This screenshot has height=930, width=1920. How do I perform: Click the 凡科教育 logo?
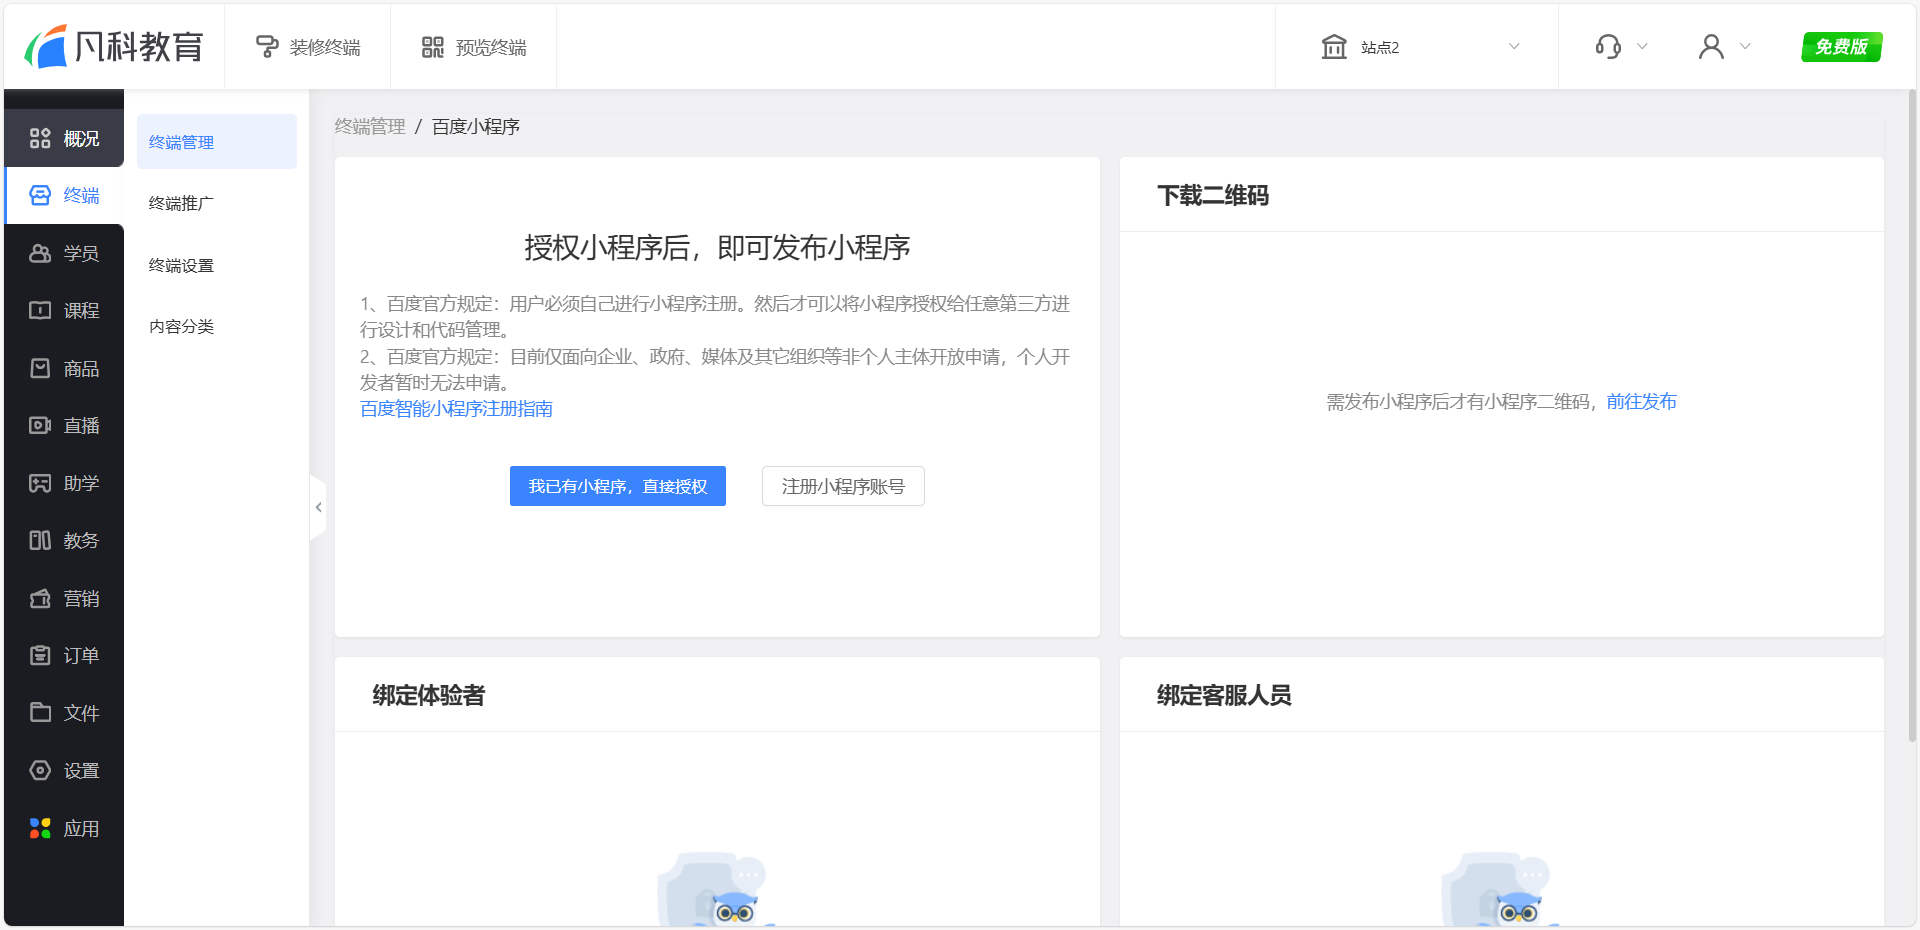click(x=114, y=47)
